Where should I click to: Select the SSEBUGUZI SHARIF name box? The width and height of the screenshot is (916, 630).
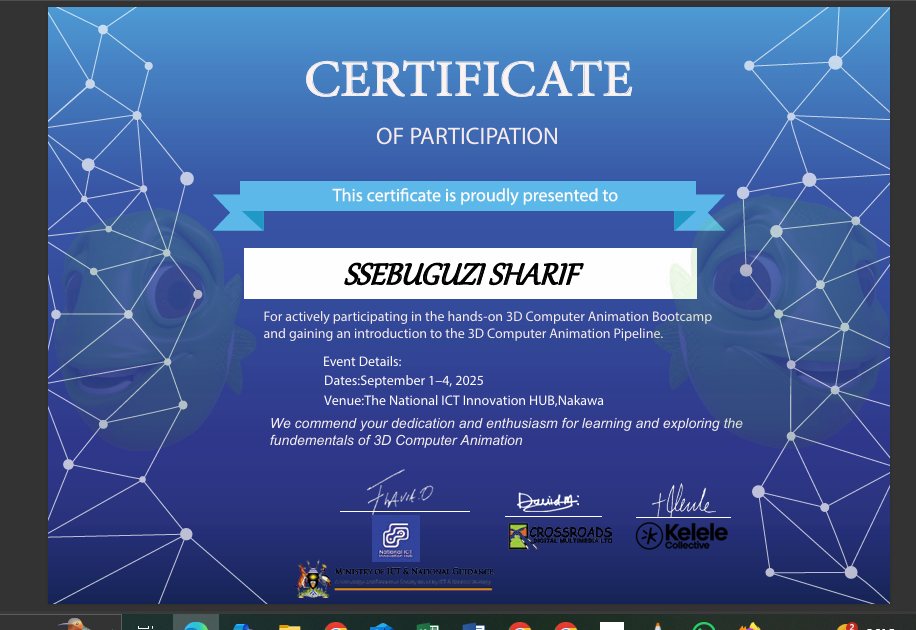[470, 274]
